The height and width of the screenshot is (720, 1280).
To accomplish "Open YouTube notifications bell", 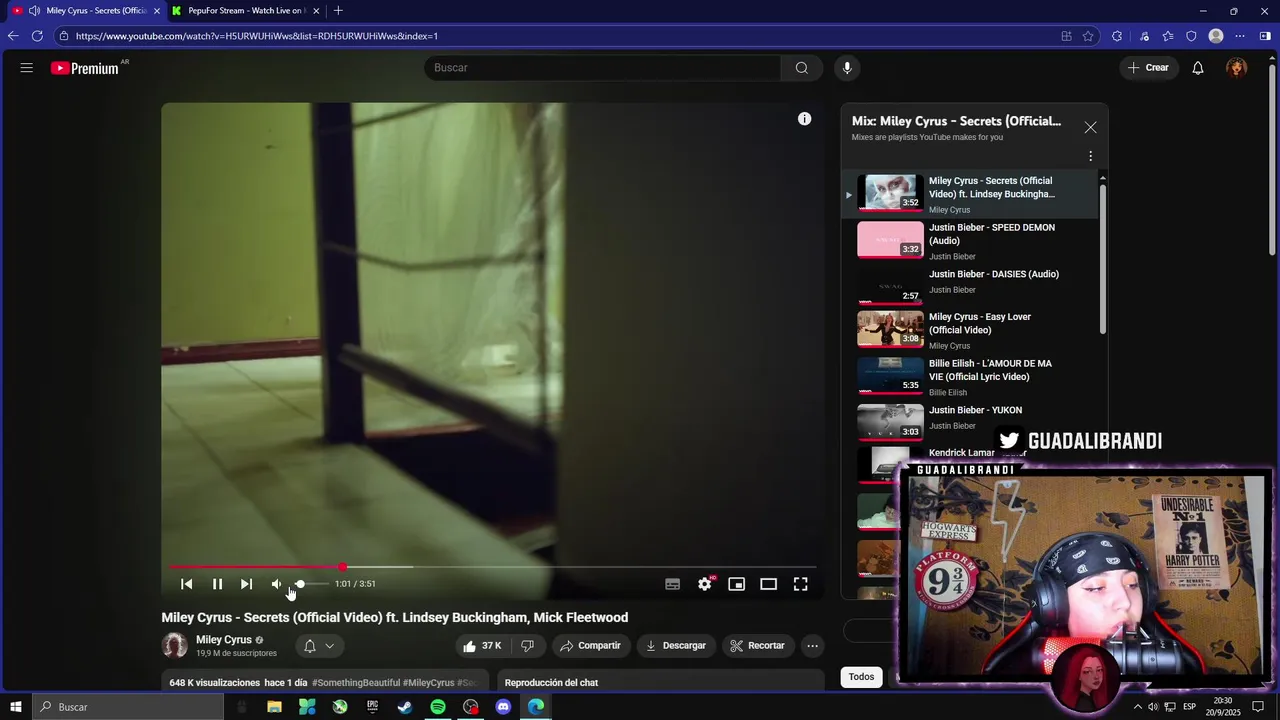I will 1197,68.
